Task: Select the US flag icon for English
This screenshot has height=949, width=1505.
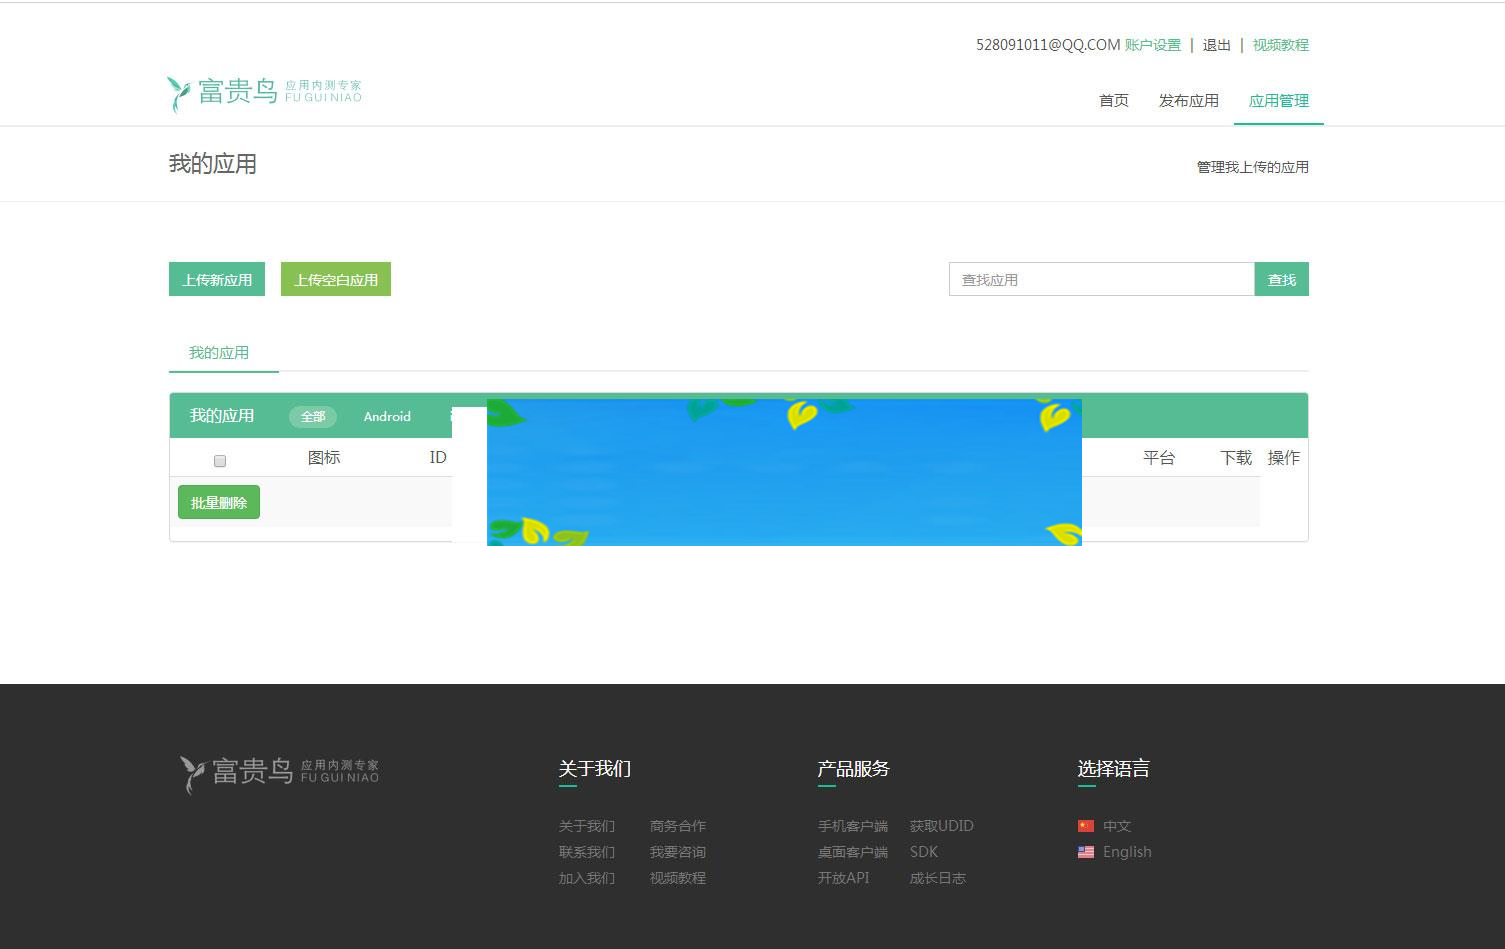Action: click(x=1087, y=852)
